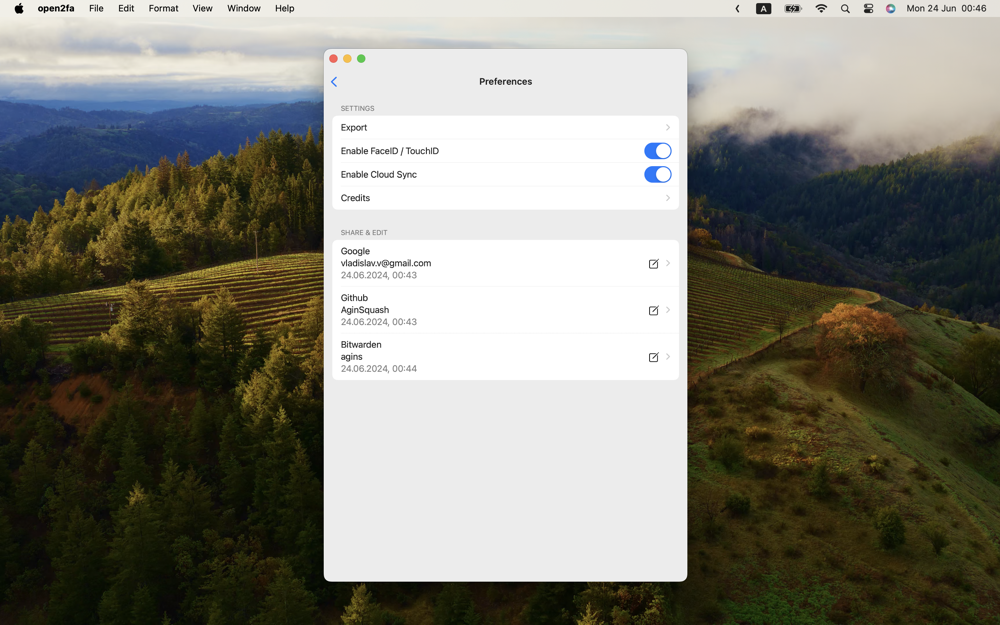Select the Credits row label
This screenshot has height=625, width=1000.
(x=355, y=198)
